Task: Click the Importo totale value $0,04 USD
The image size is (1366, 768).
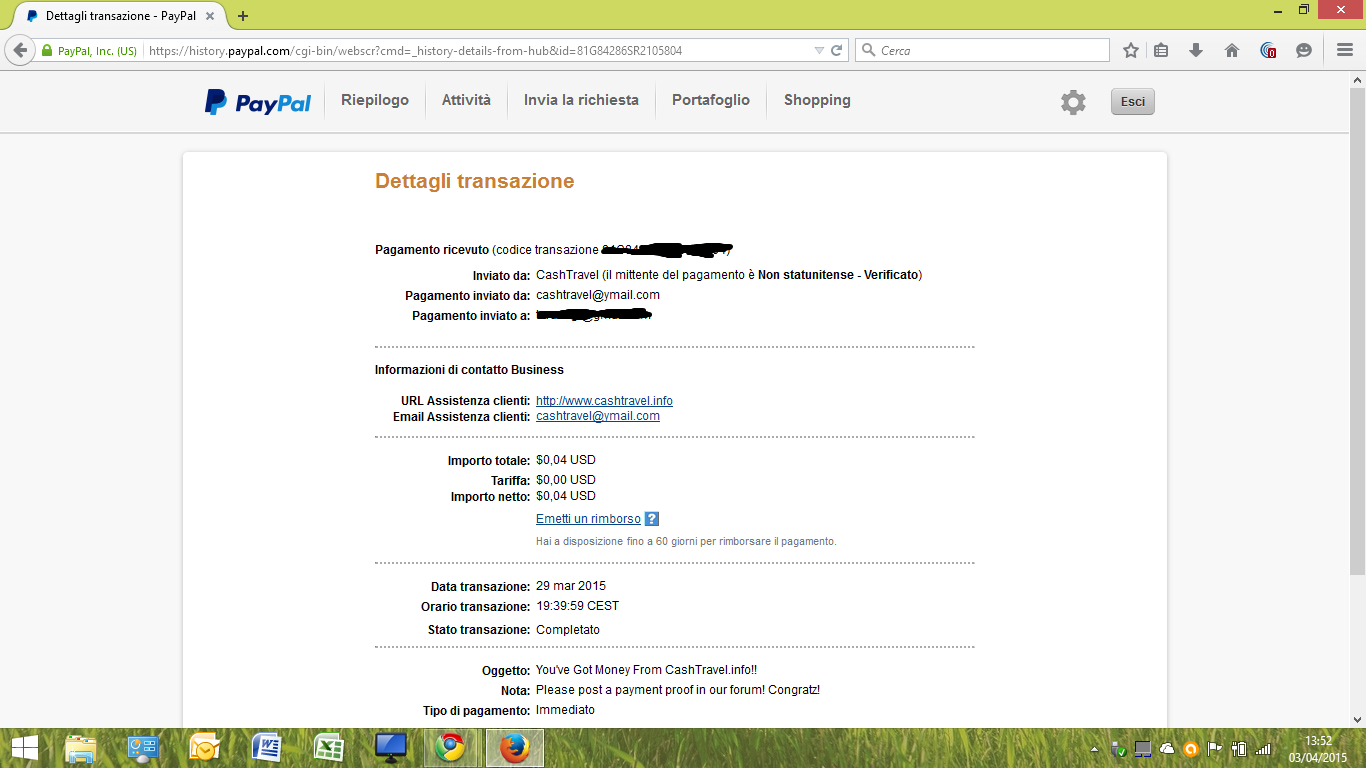Action: tap(566, 460)
